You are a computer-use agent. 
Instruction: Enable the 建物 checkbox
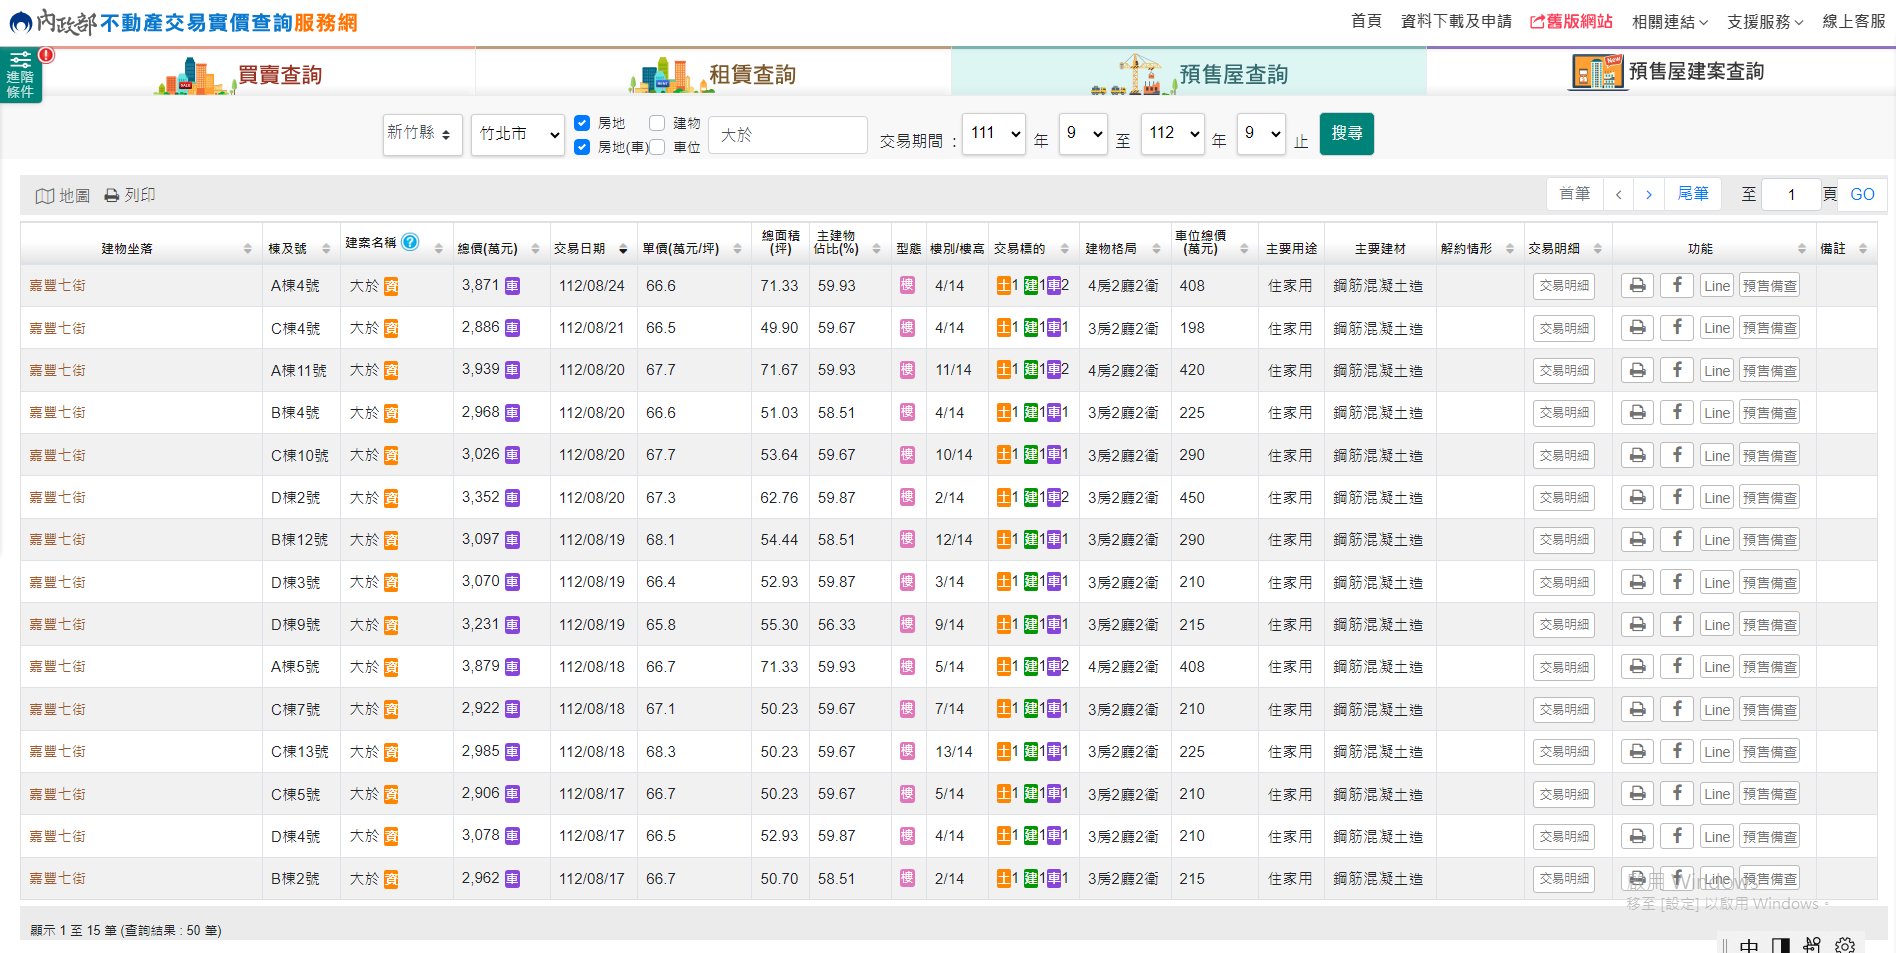657,123
